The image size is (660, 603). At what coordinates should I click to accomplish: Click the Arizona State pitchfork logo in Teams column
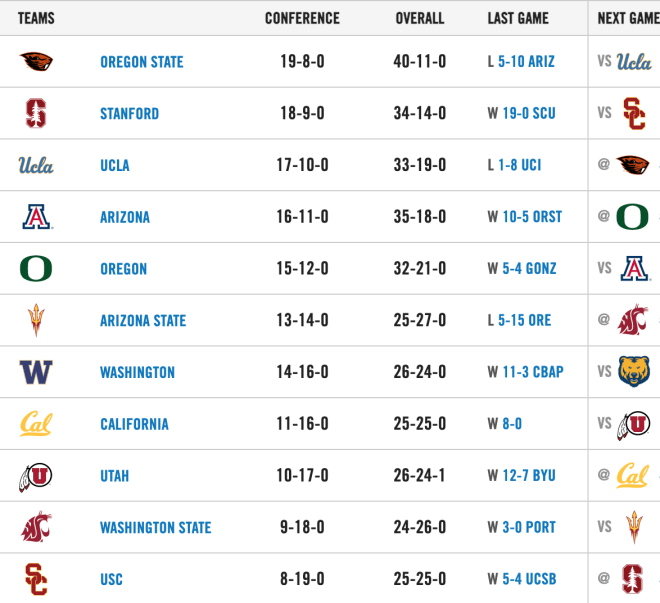36,320
